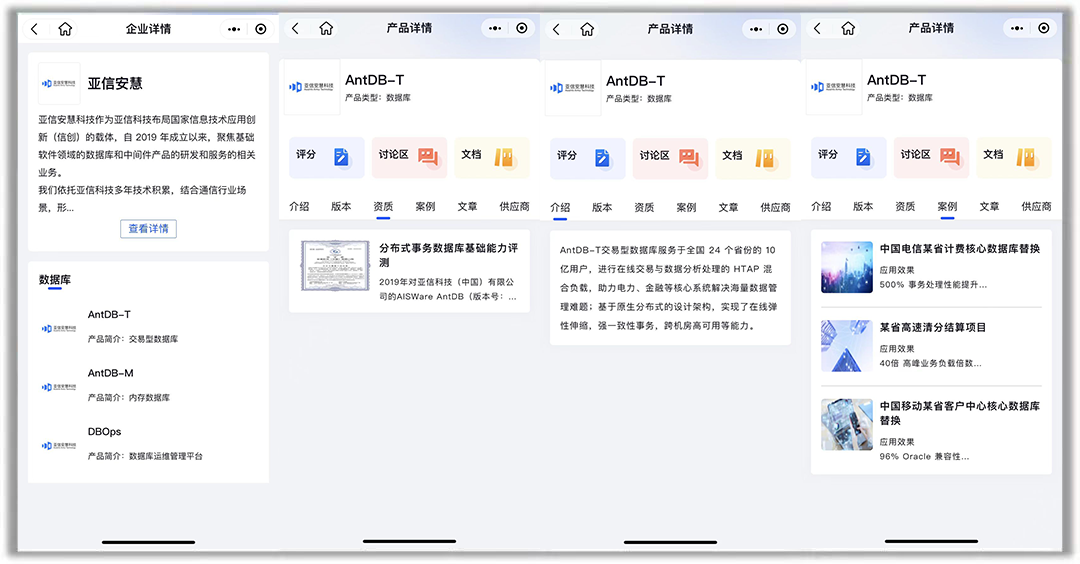The height and width of the screenshot is (564, 1080).
Task: Open 讨论区 card in the 案例 product screen
Action: 931,158
